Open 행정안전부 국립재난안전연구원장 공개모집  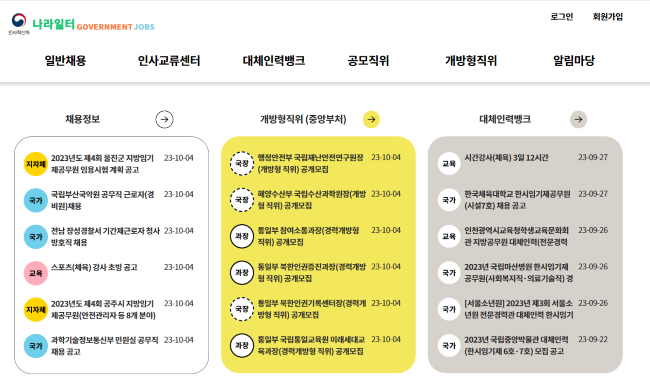coord(310,163)
